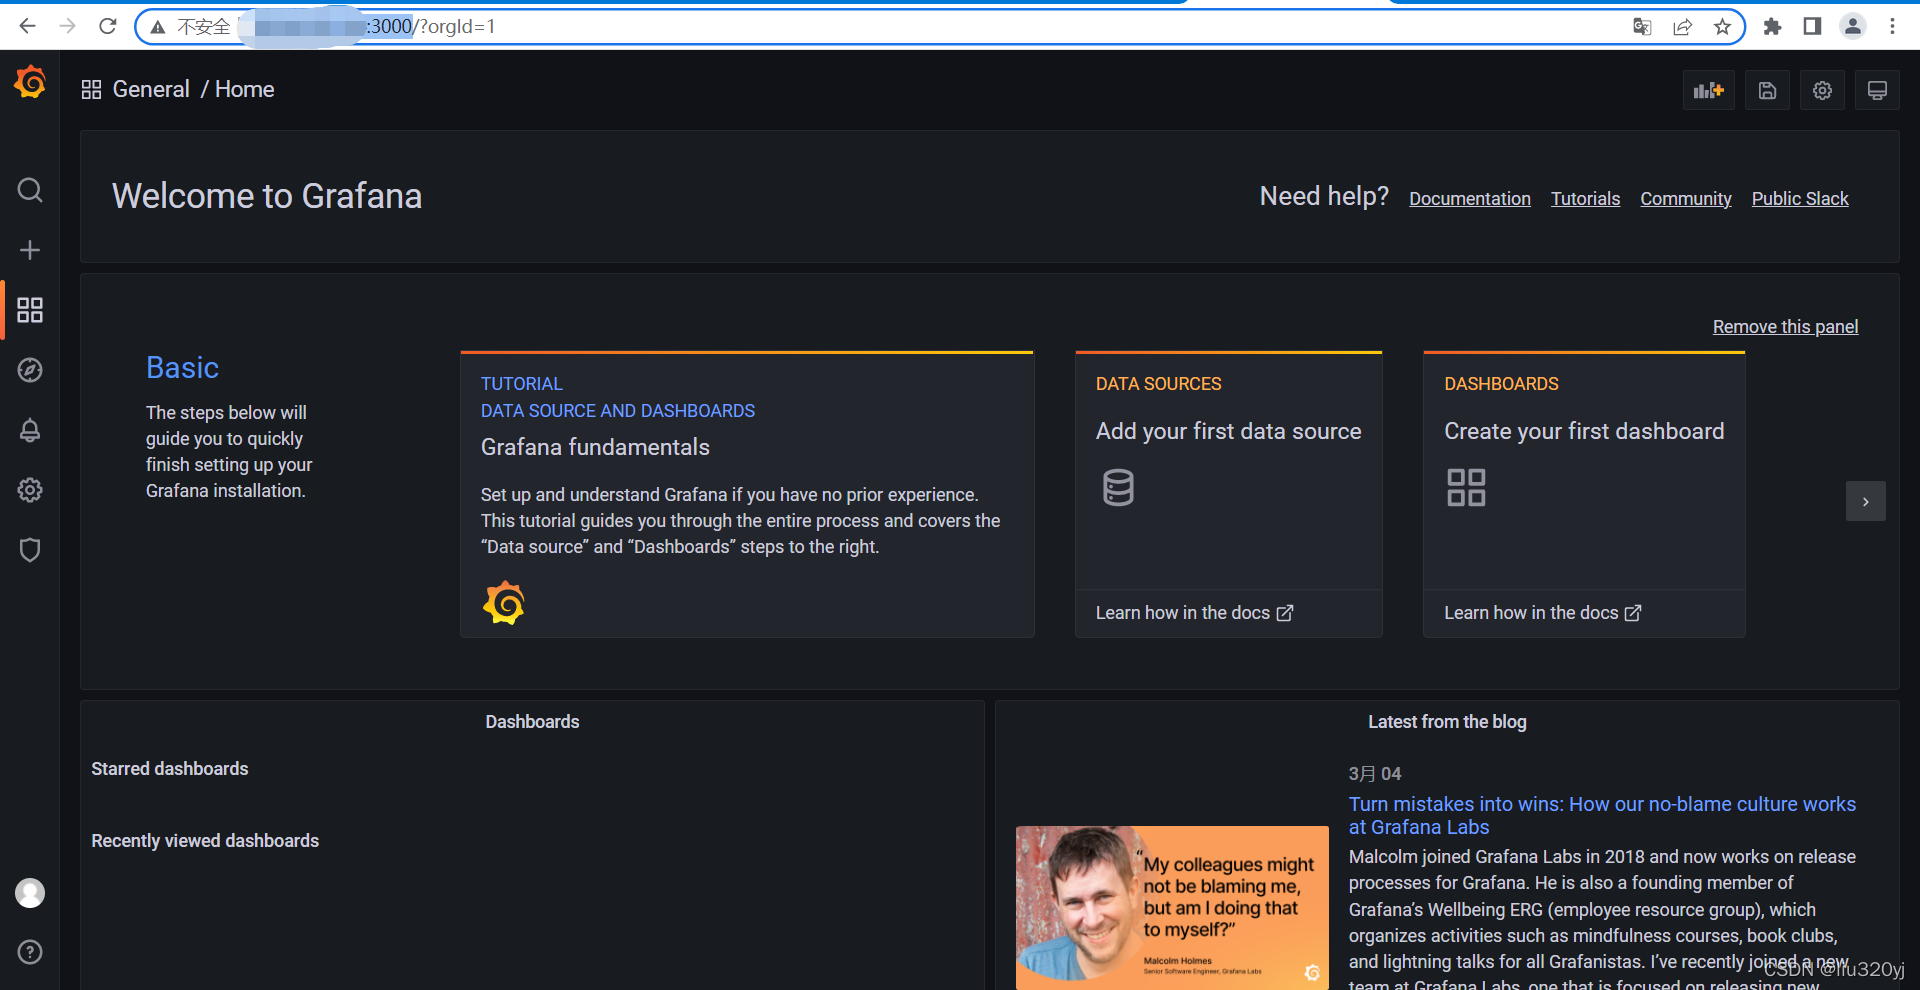Viewport: 1920px width, 990px height.
Task: Open the Configuration gear in sidebar
Action: point(30,490)
